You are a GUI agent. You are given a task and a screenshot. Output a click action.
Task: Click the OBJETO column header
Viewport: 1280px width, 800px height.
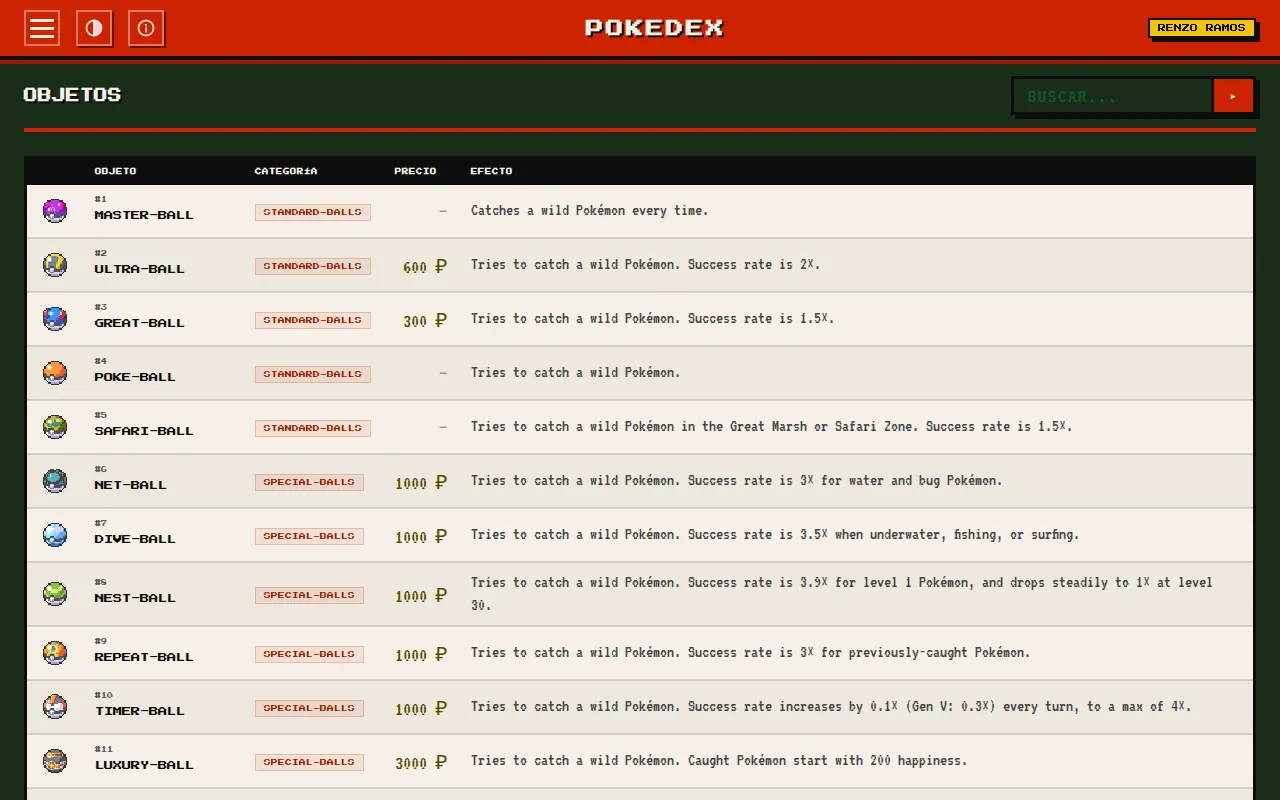point(115,171)
